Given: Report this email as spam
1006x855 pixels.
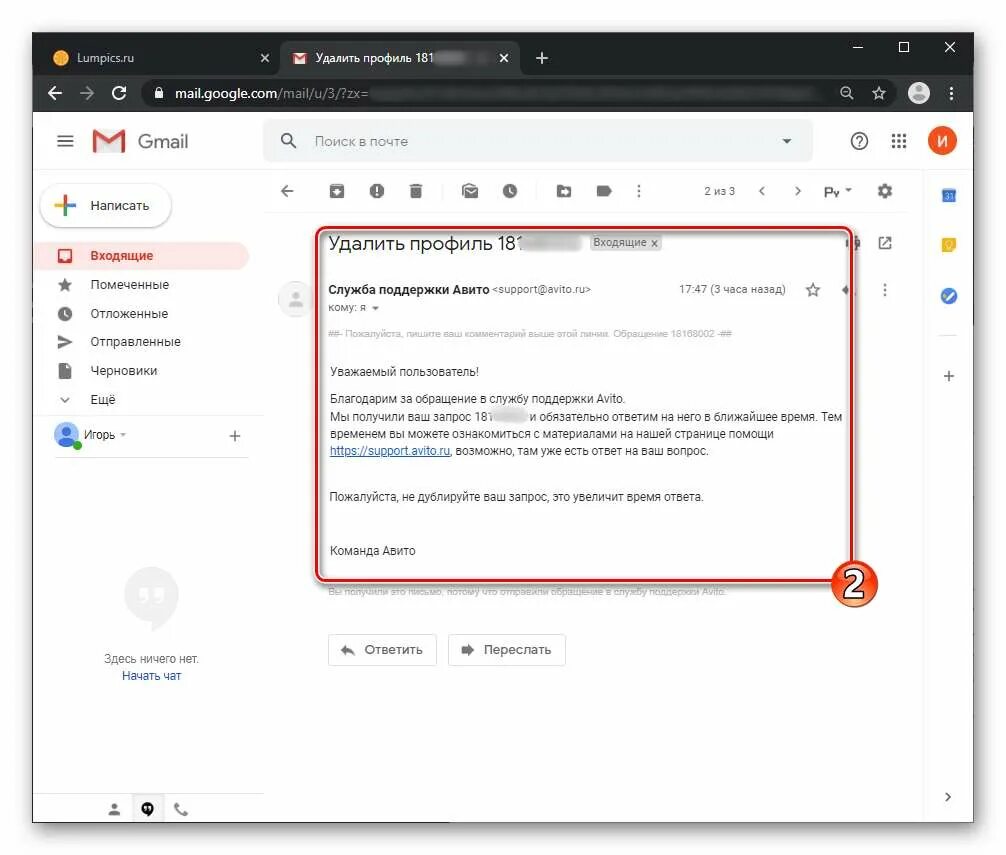Looking at the screenshot, I should [377, 191].
